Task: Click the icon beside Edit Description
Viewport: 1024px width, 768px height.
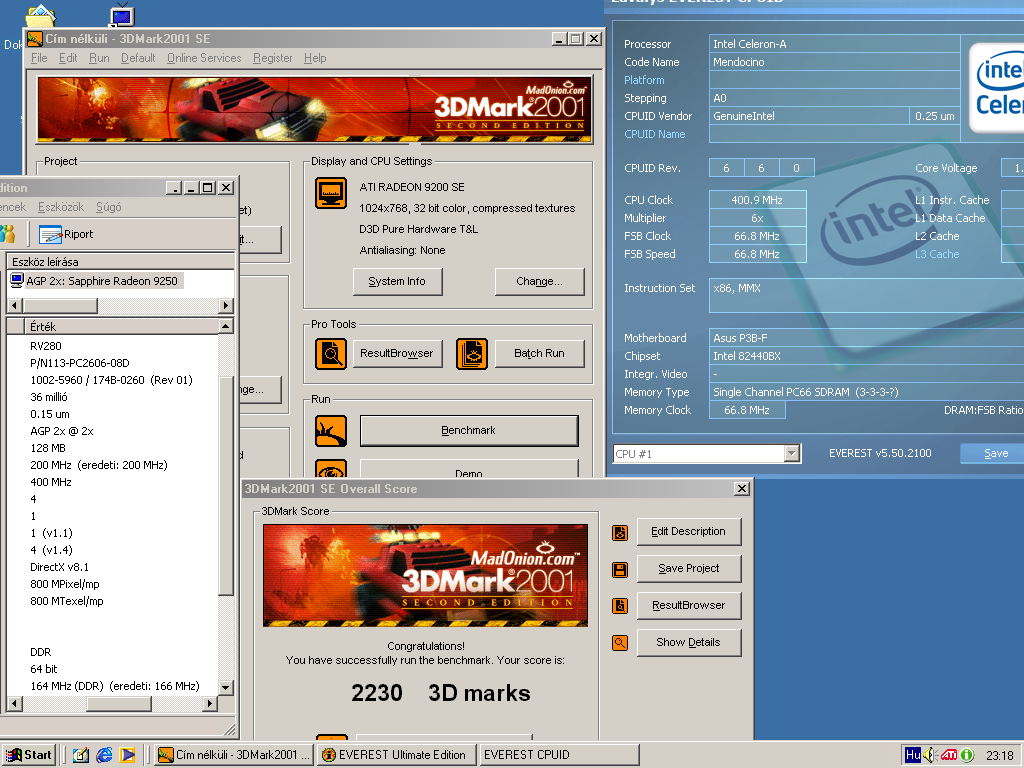Action: pyautogui.click(x=620, y=533)
